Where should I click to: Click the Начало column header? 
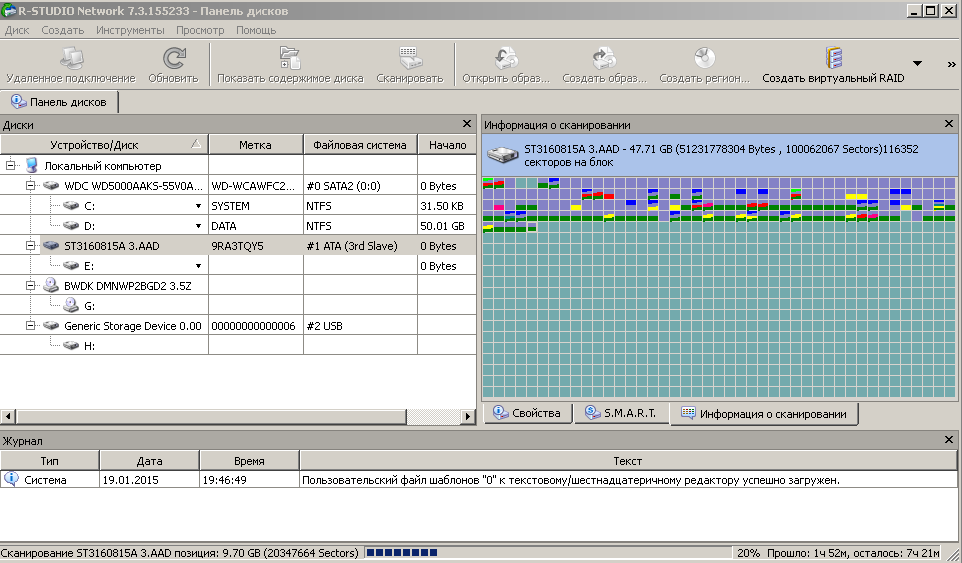click(447, 145)
